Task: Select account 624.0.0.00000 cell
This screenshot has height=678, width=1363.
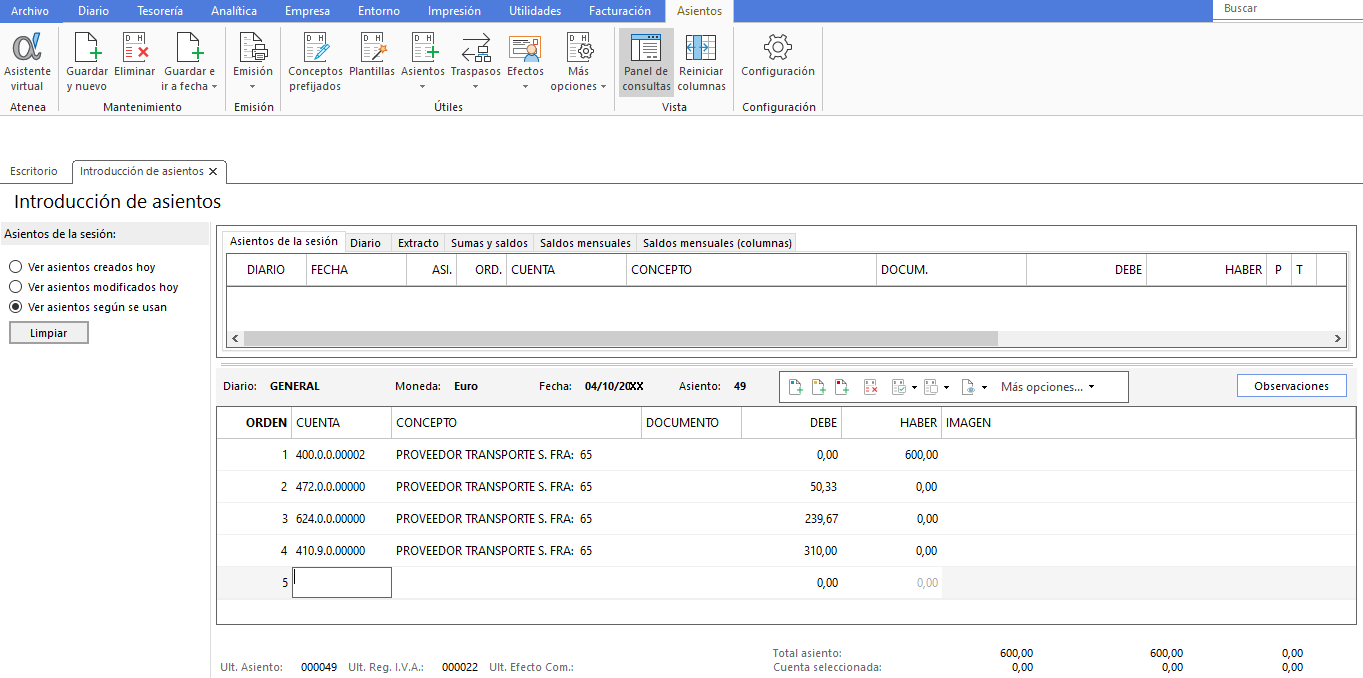Action: click(341, 519)
